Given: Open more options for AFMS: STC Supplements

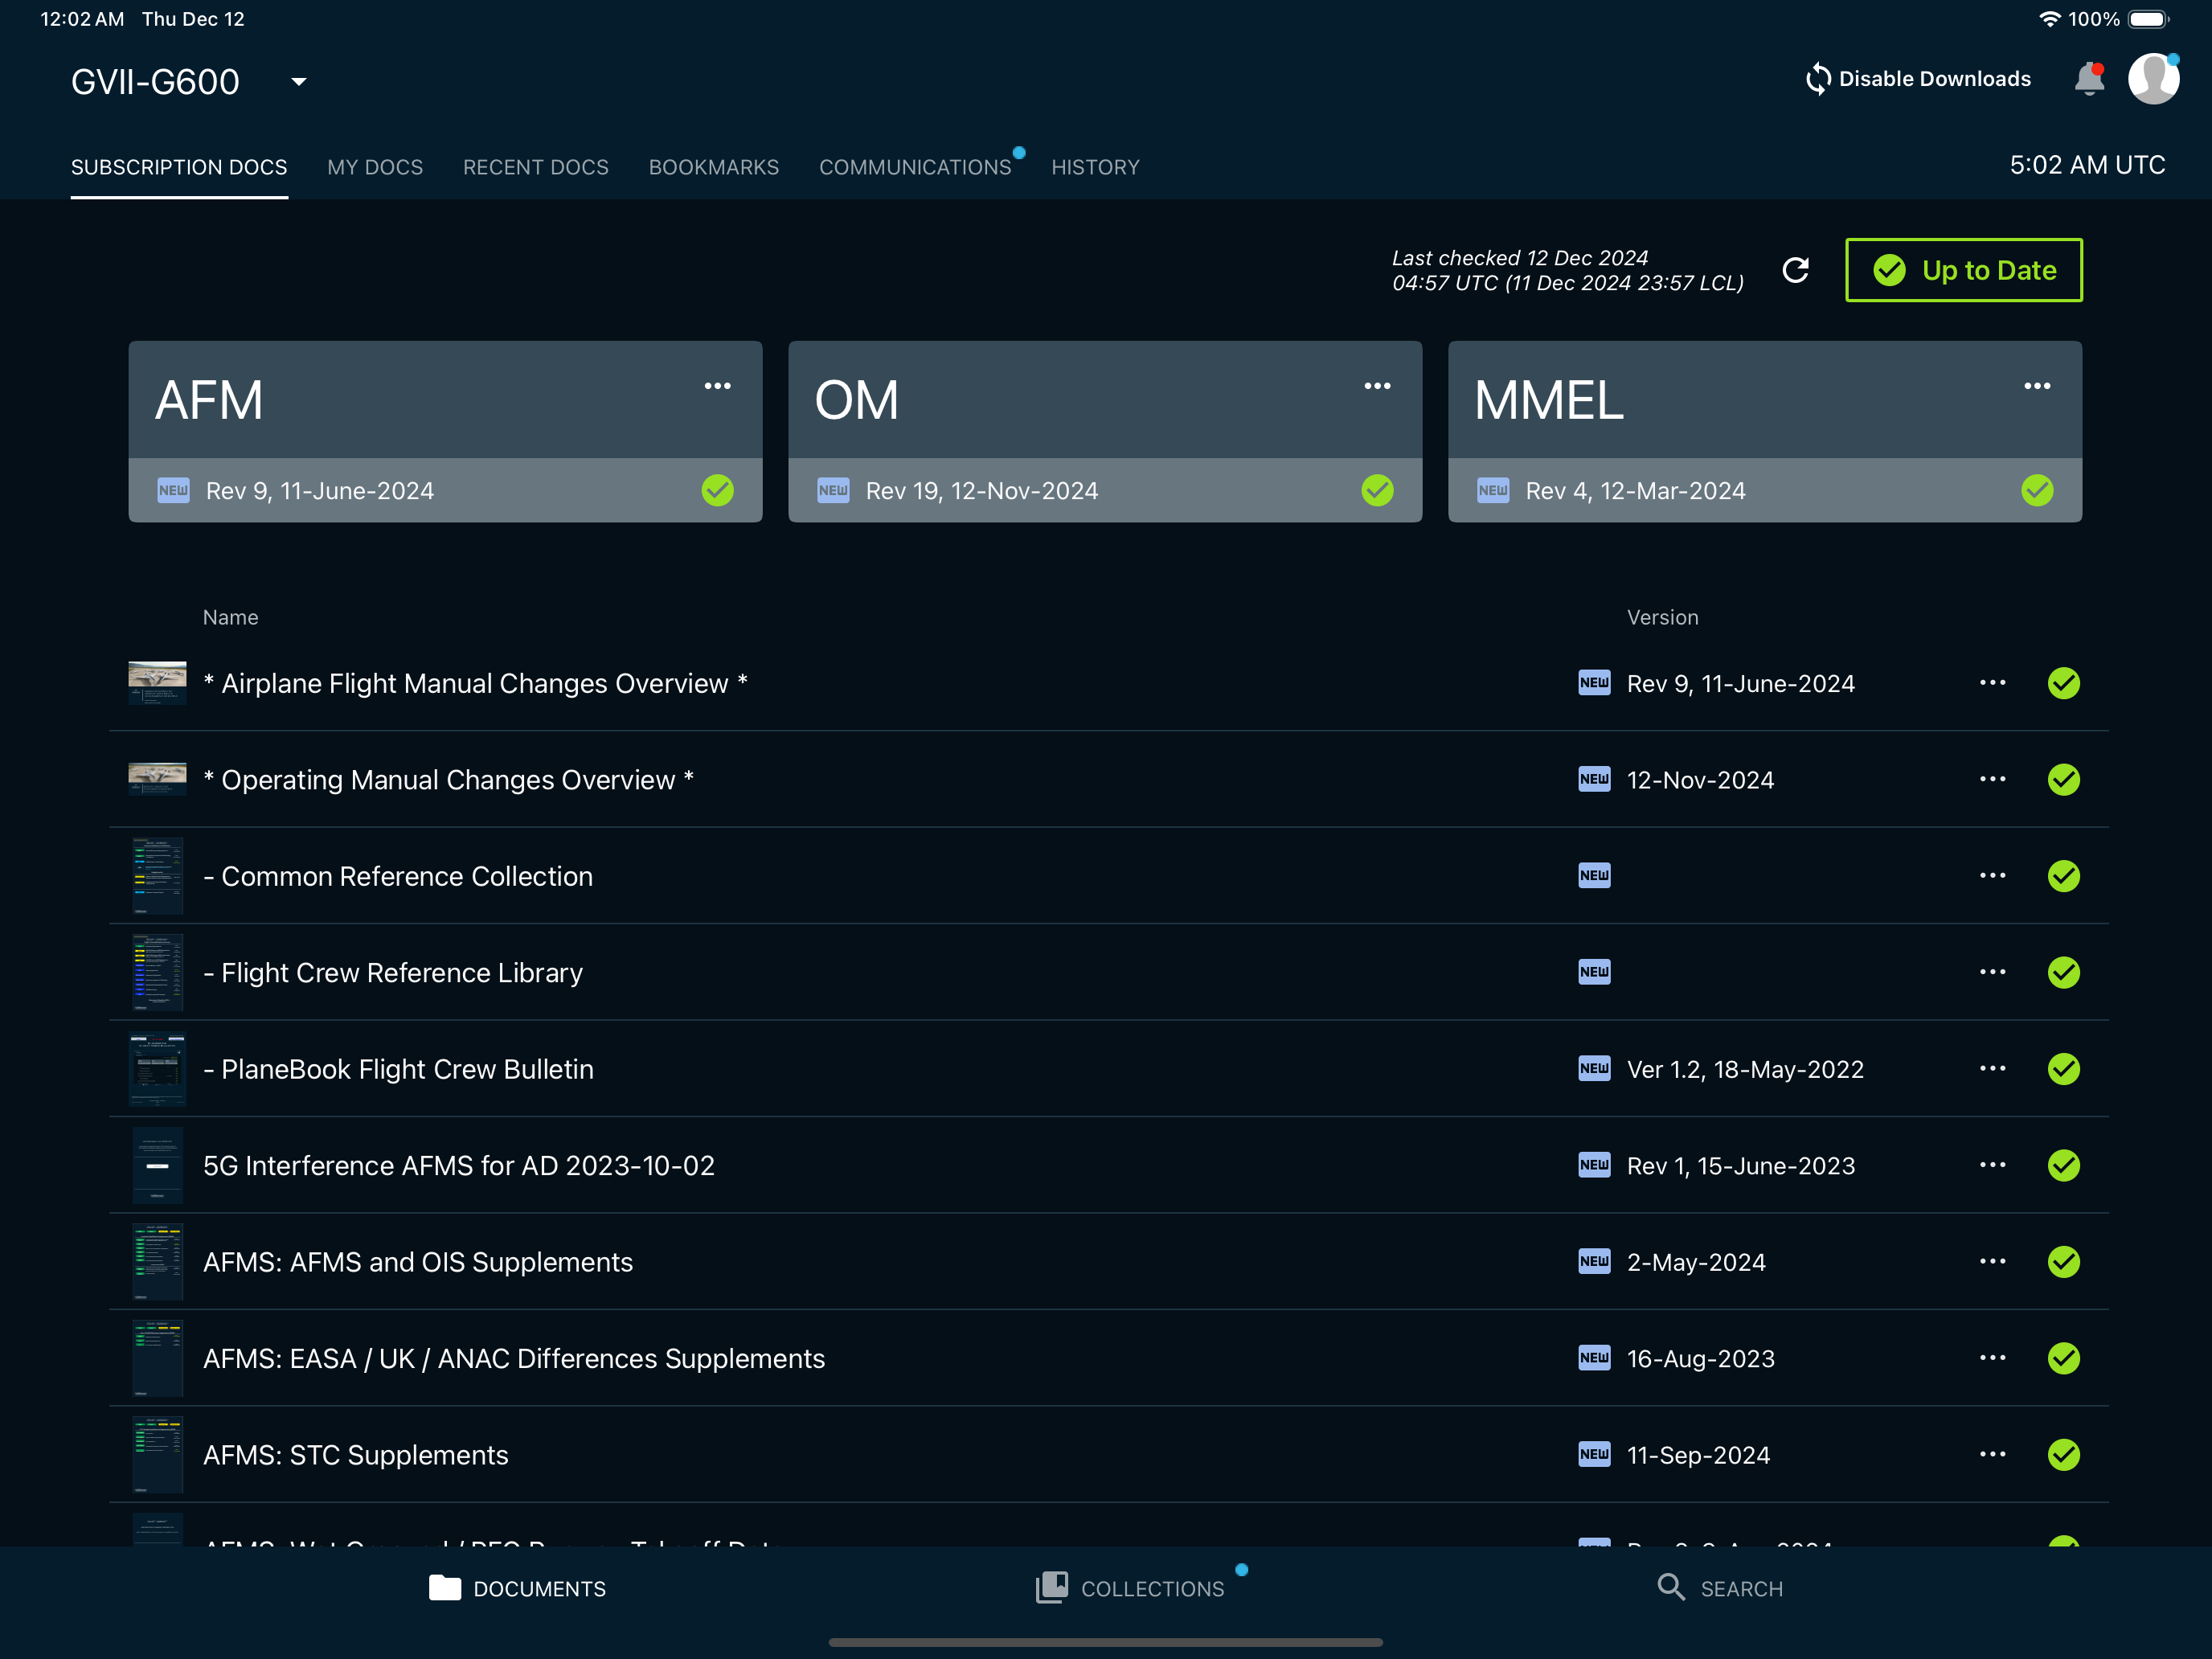Looking at the screenshot, I should 1993,1455.
